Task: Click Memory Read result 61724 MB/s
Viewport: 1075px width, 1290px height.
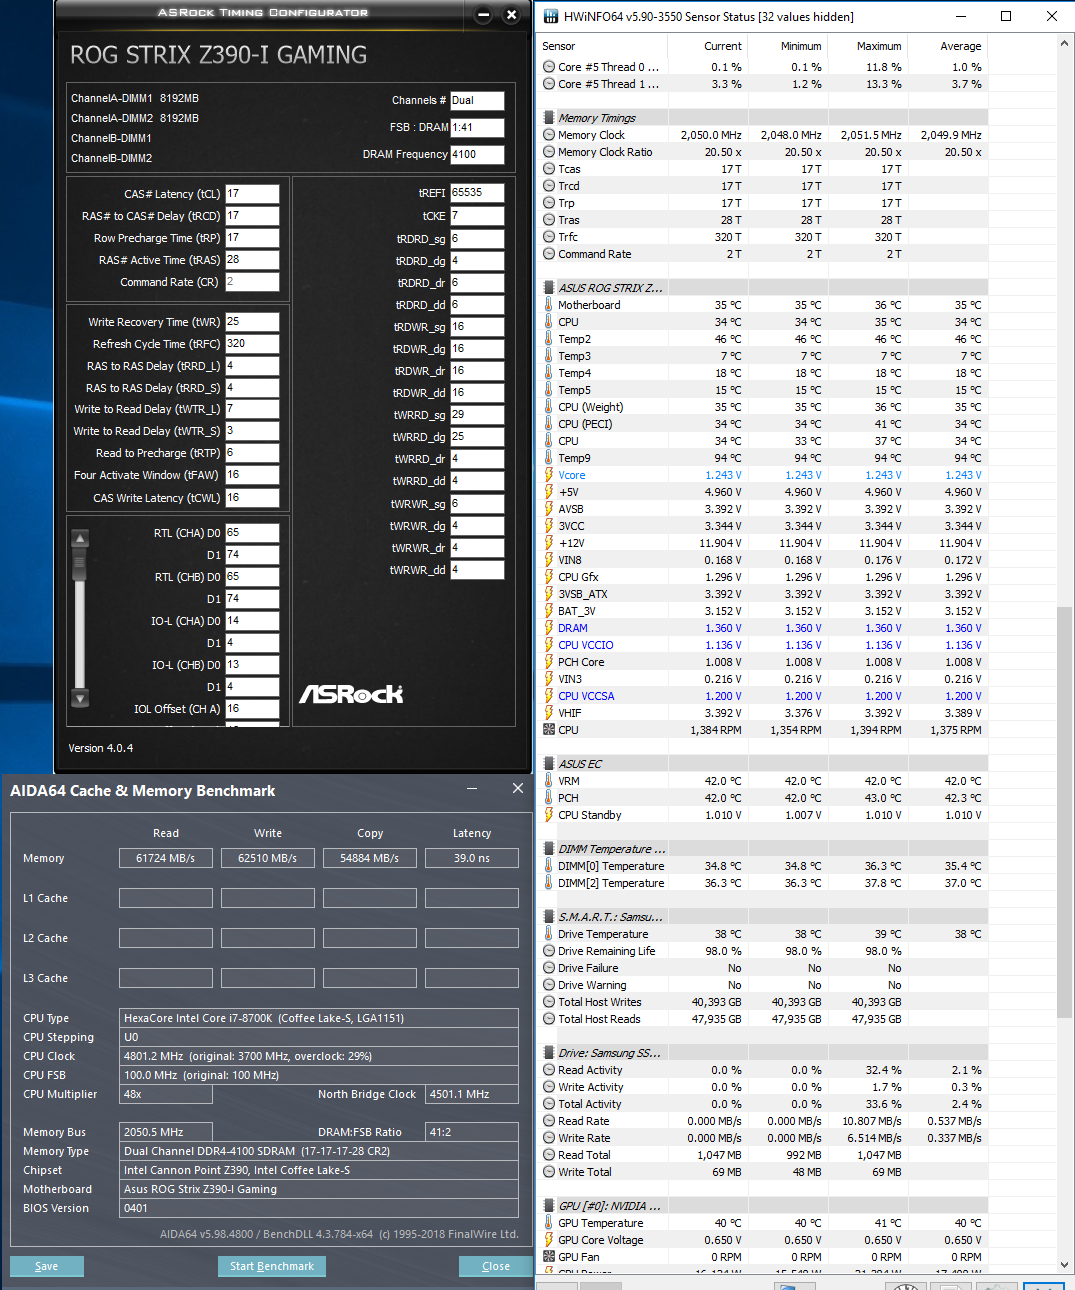Action: (x=166, y=858)
